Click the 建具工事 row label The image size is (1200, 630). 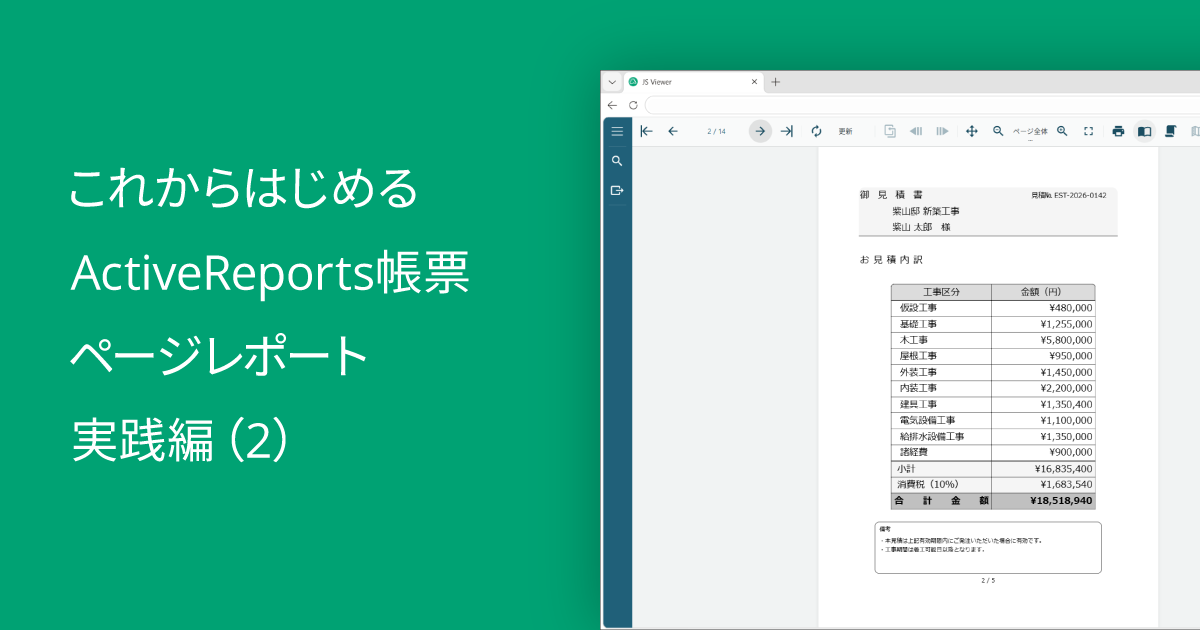click(x=918, y=404)
